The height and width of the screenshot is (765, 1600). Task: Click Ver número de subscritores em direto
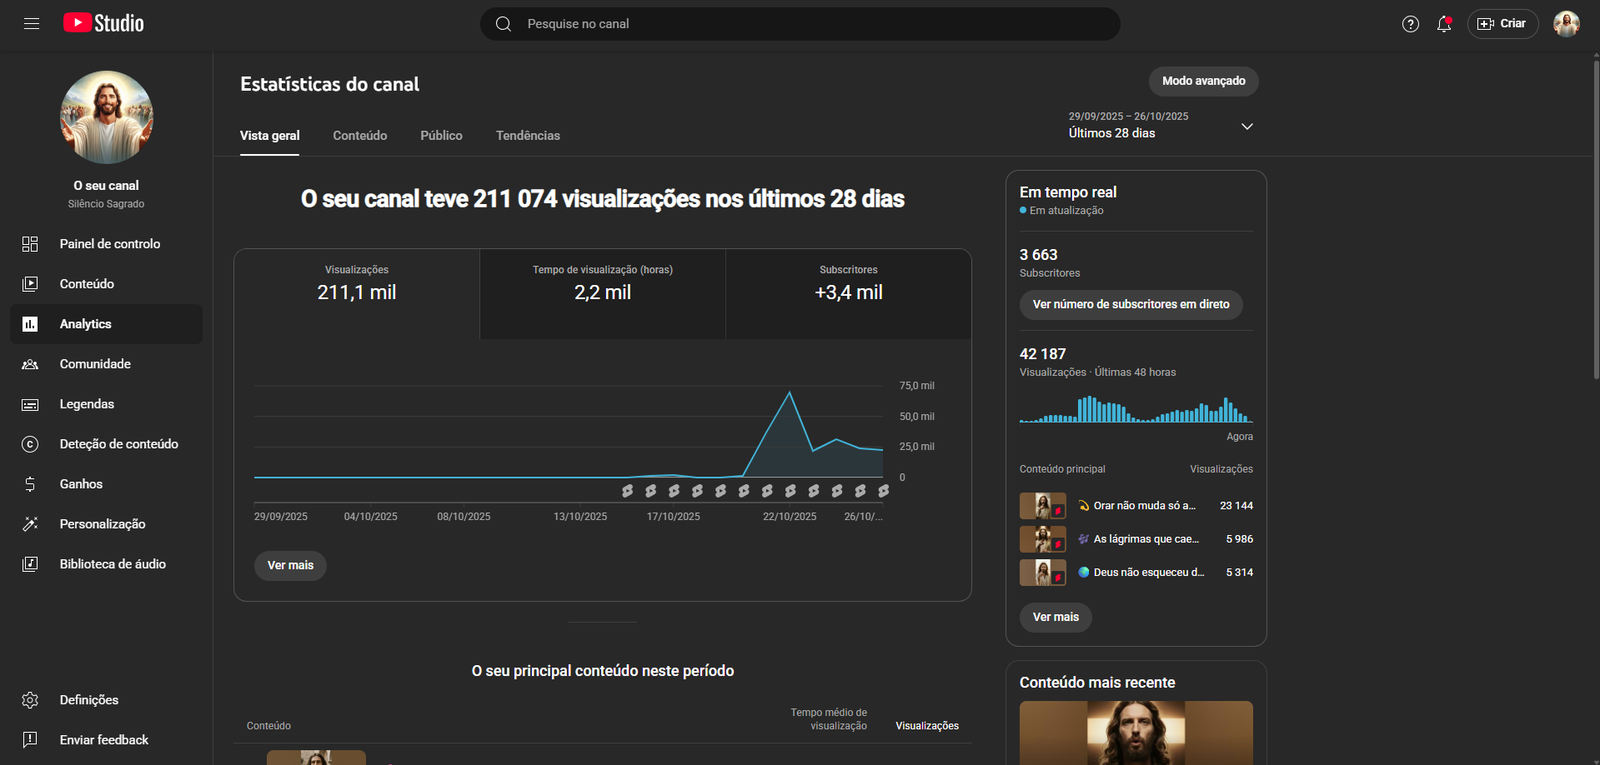[x=1131, y=304]
